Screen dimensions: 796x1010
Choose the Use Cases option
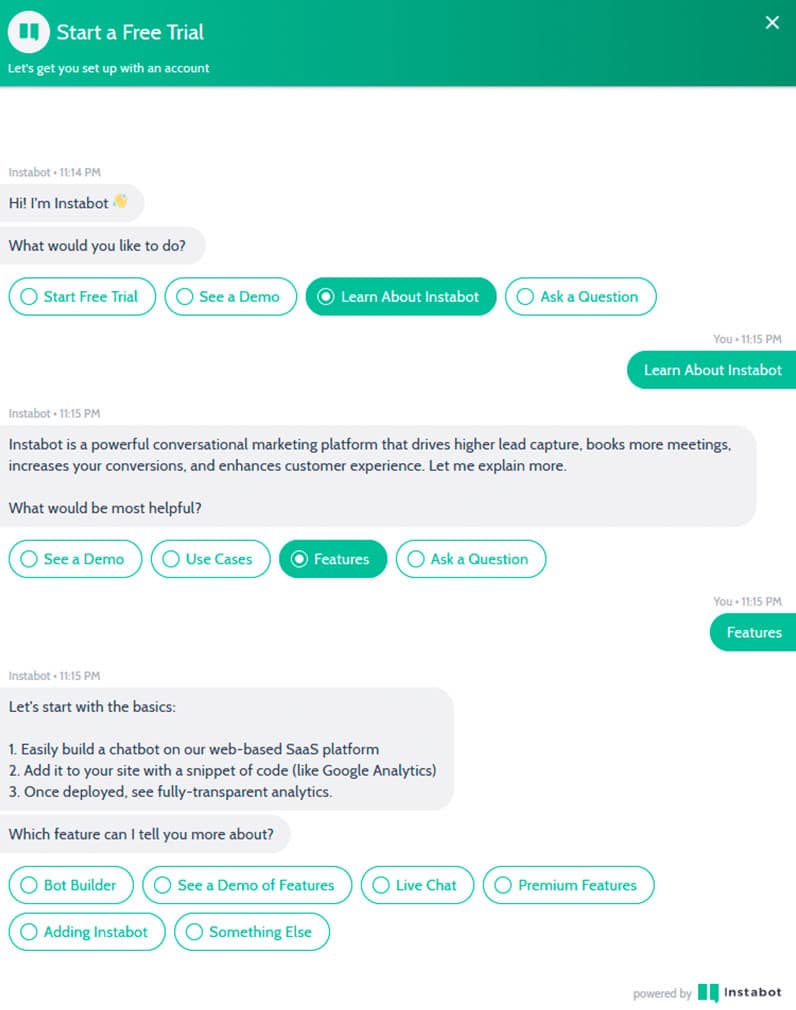210,559
